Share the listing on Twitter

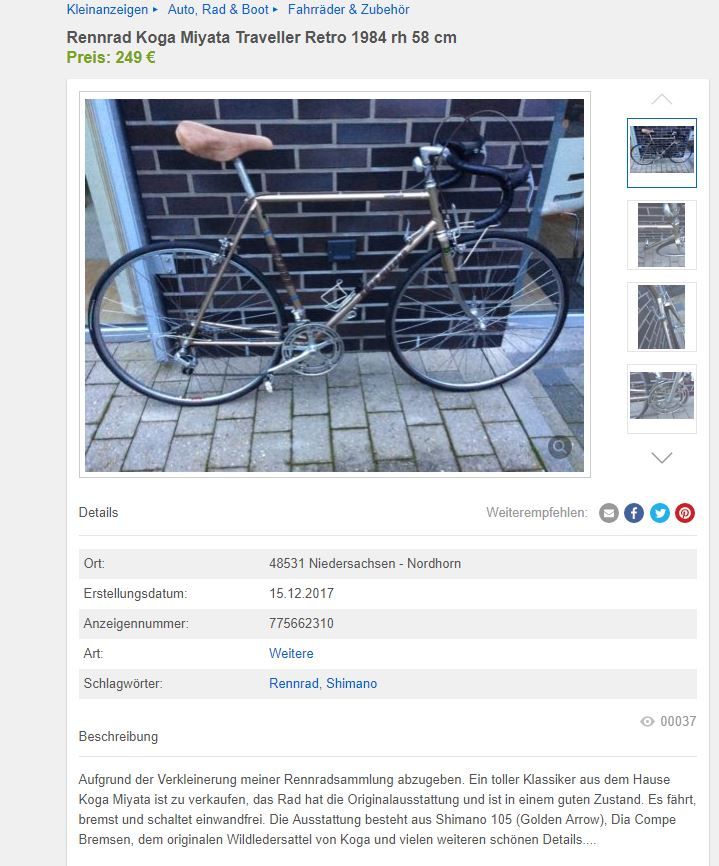coord(659,513)
